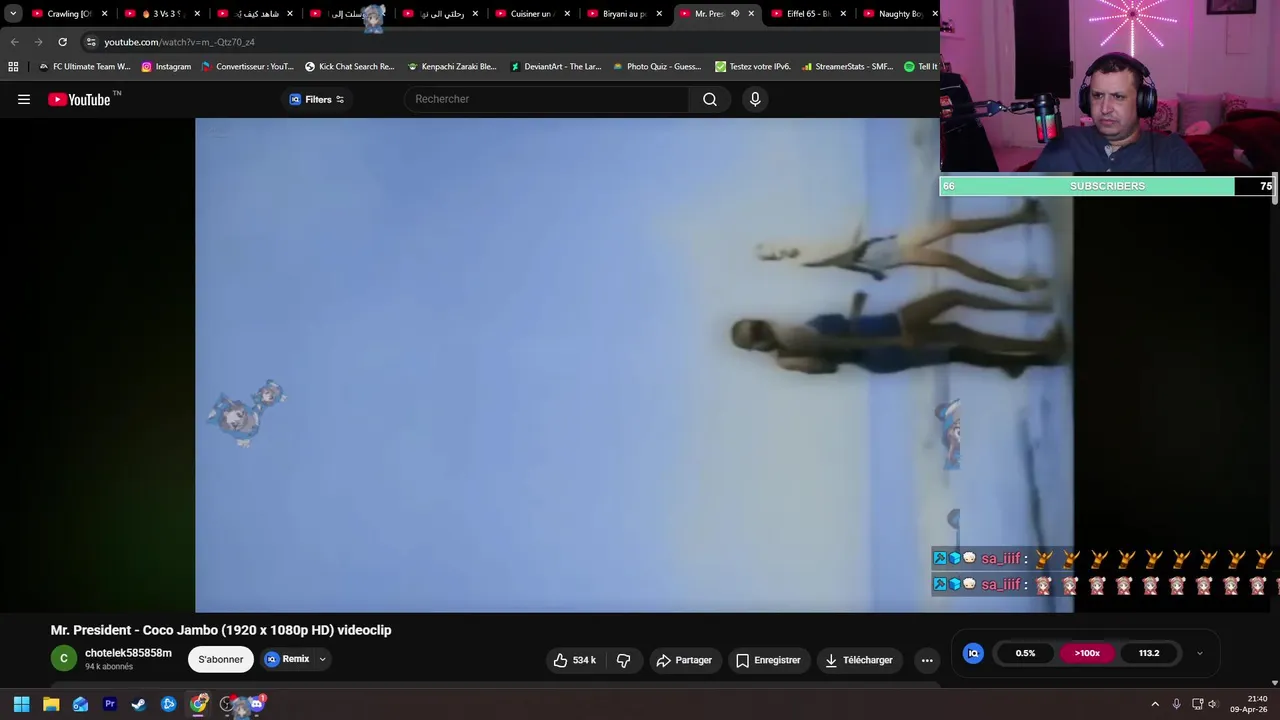View site information icon in address bar
Viewport: 1280px width, 720px height.
click(x=91, y=42)
